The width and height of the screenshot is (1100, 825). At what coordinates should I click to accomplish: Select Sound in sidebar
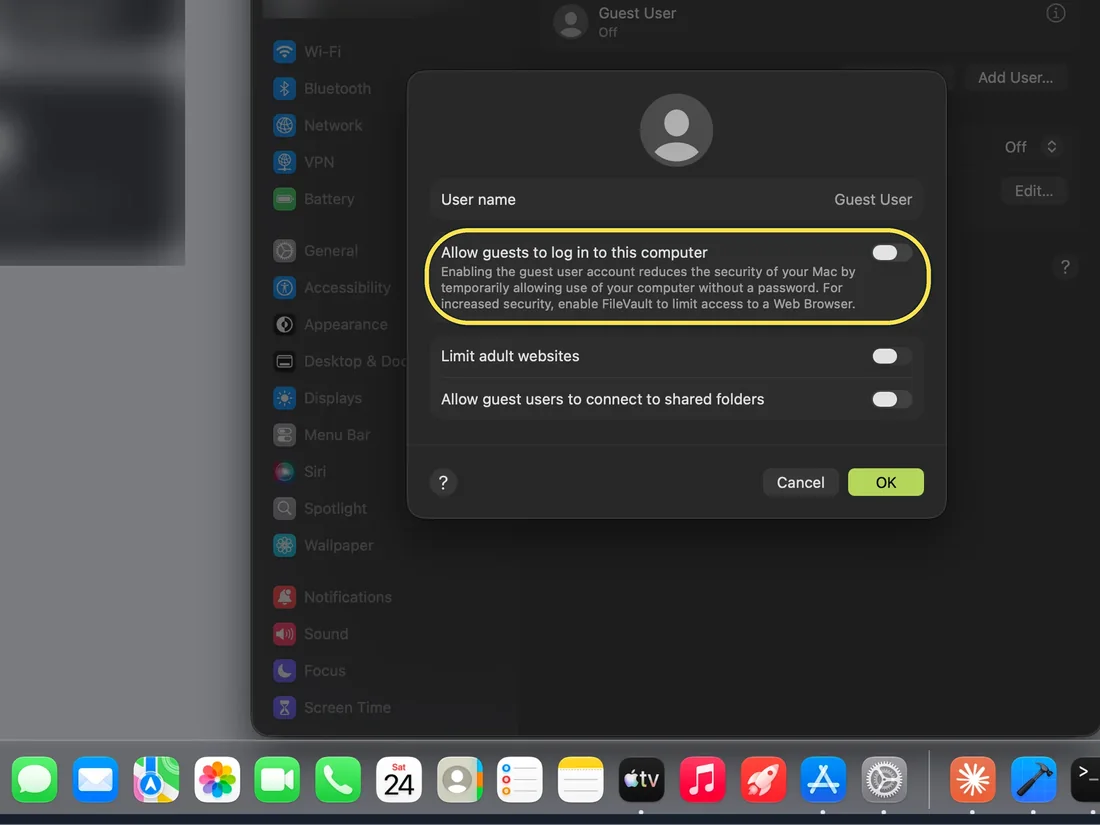(311, 634)
